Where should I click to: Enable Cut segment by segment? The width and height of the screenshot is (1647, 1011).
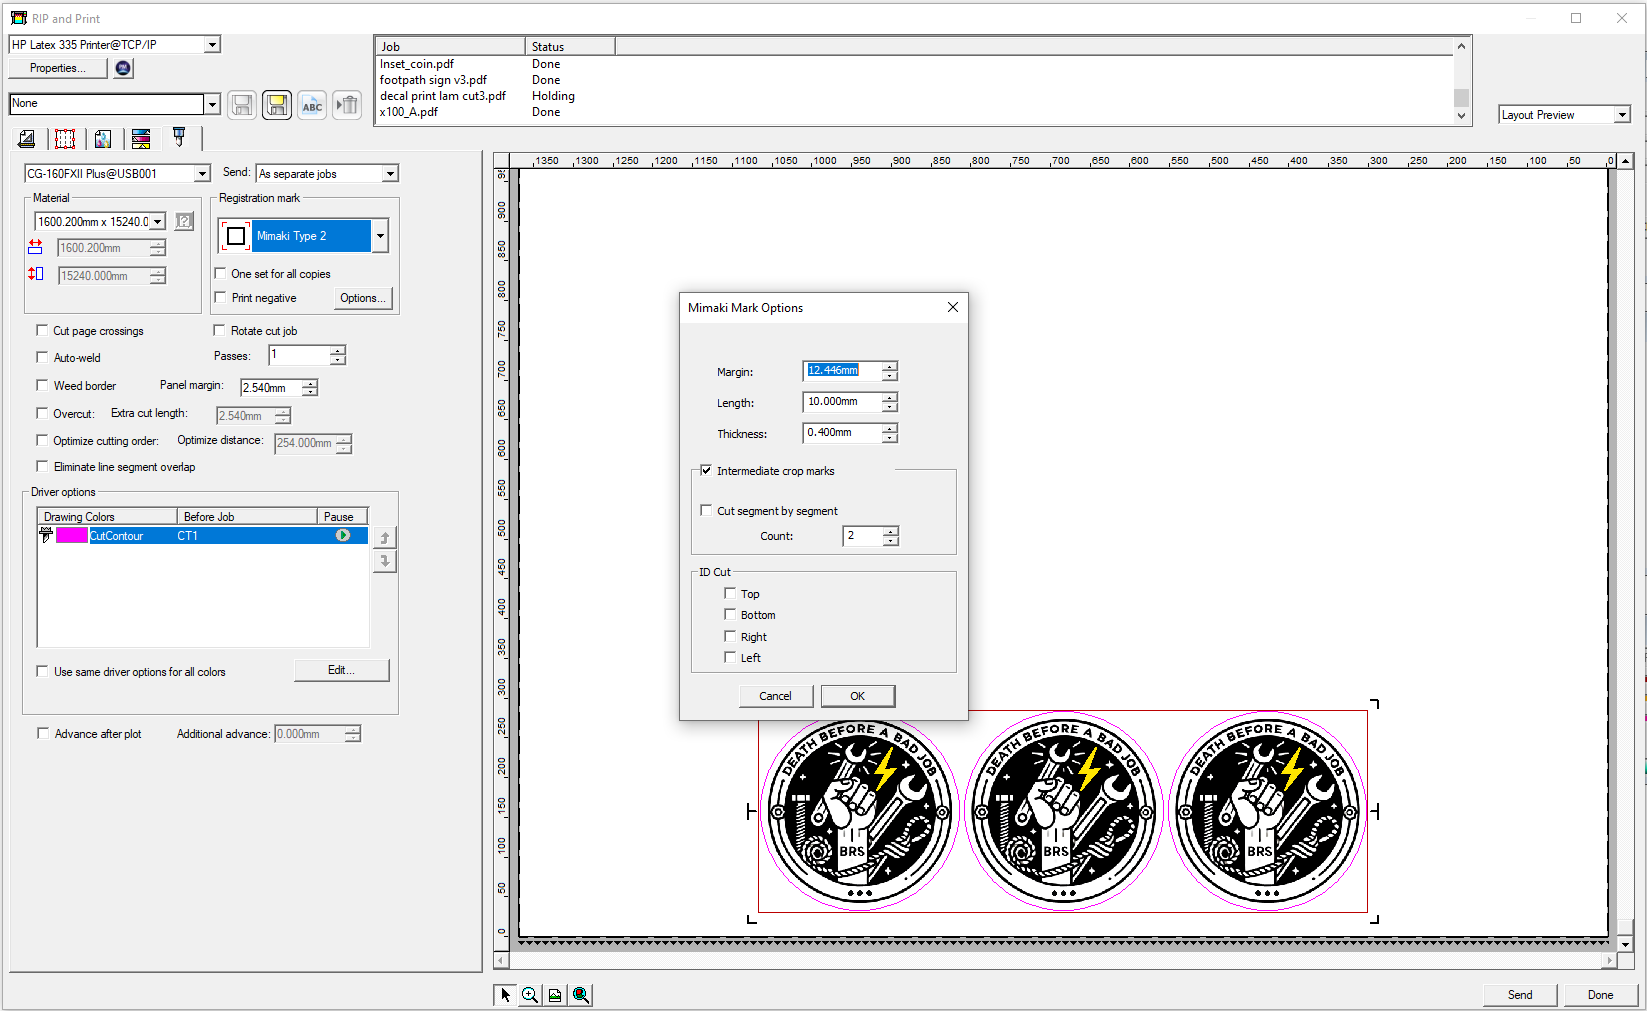706,510
